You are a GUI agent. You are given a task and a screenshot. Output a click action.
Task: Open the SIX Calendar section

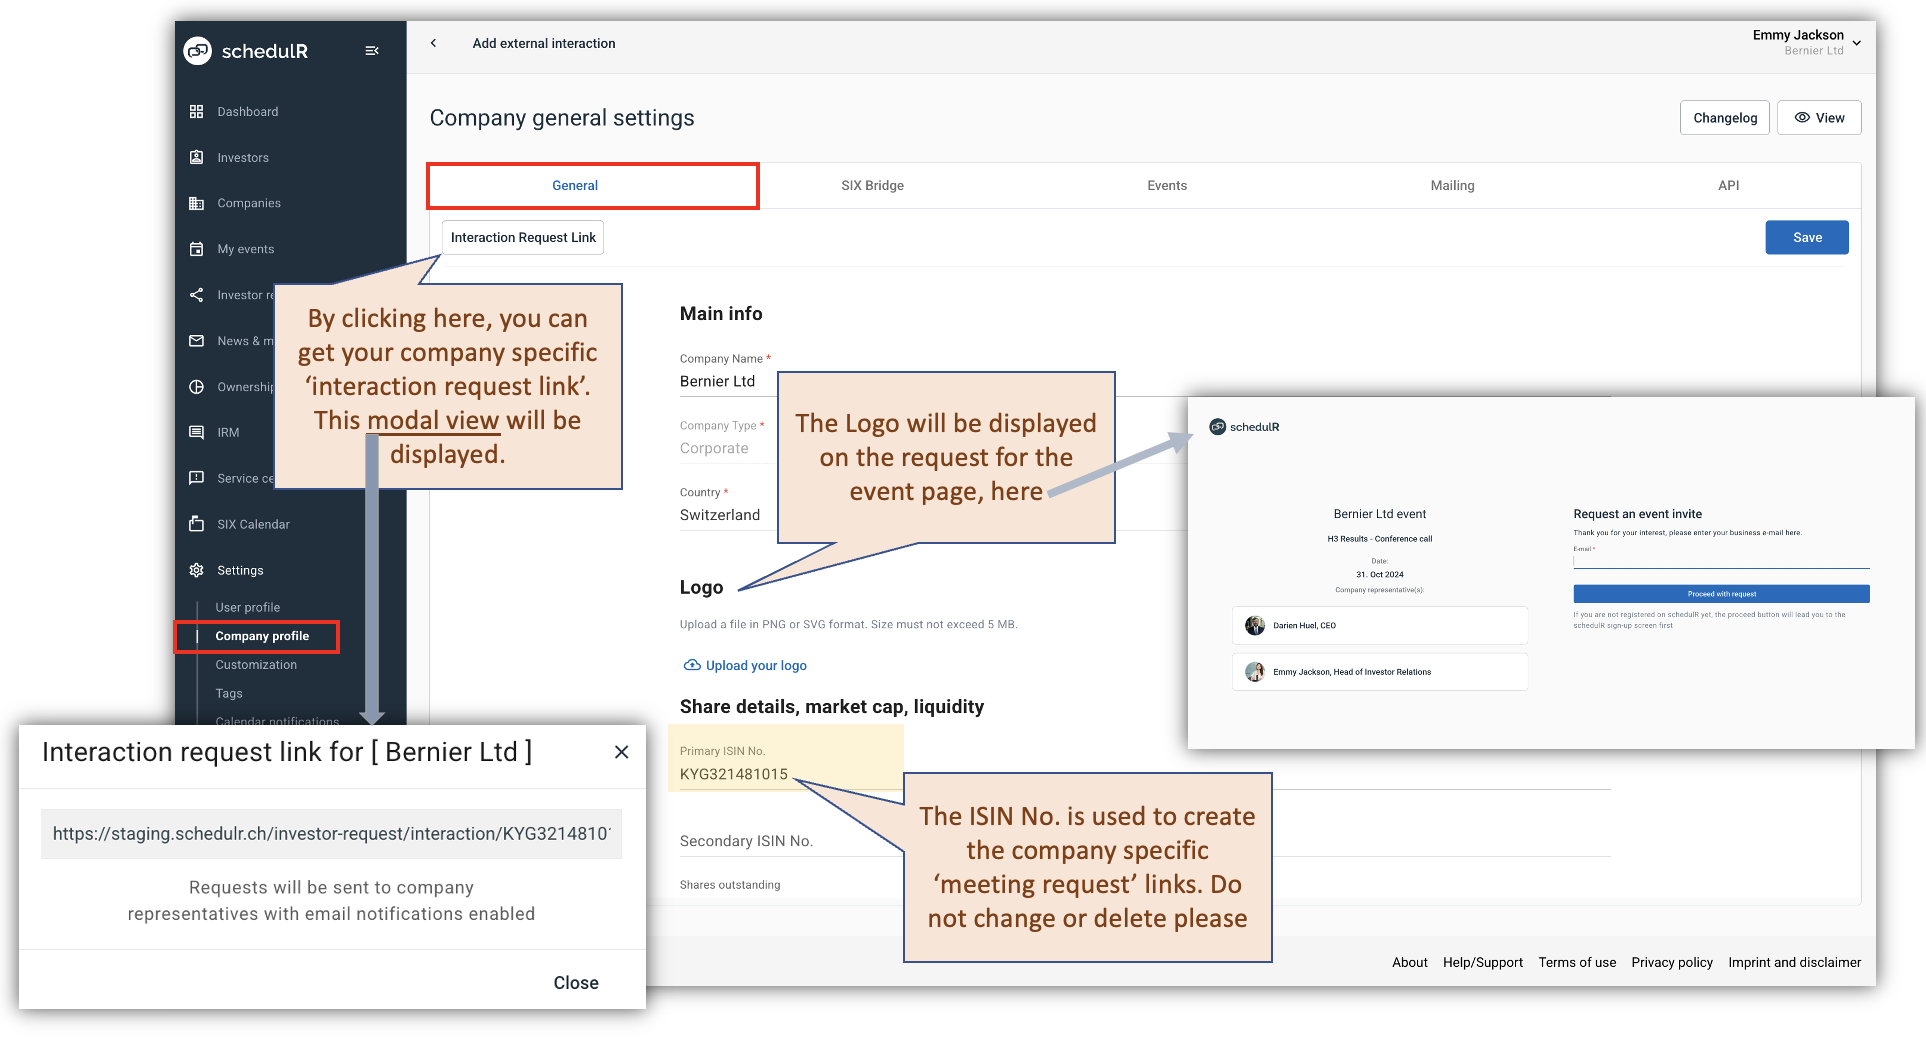[251, 524]
